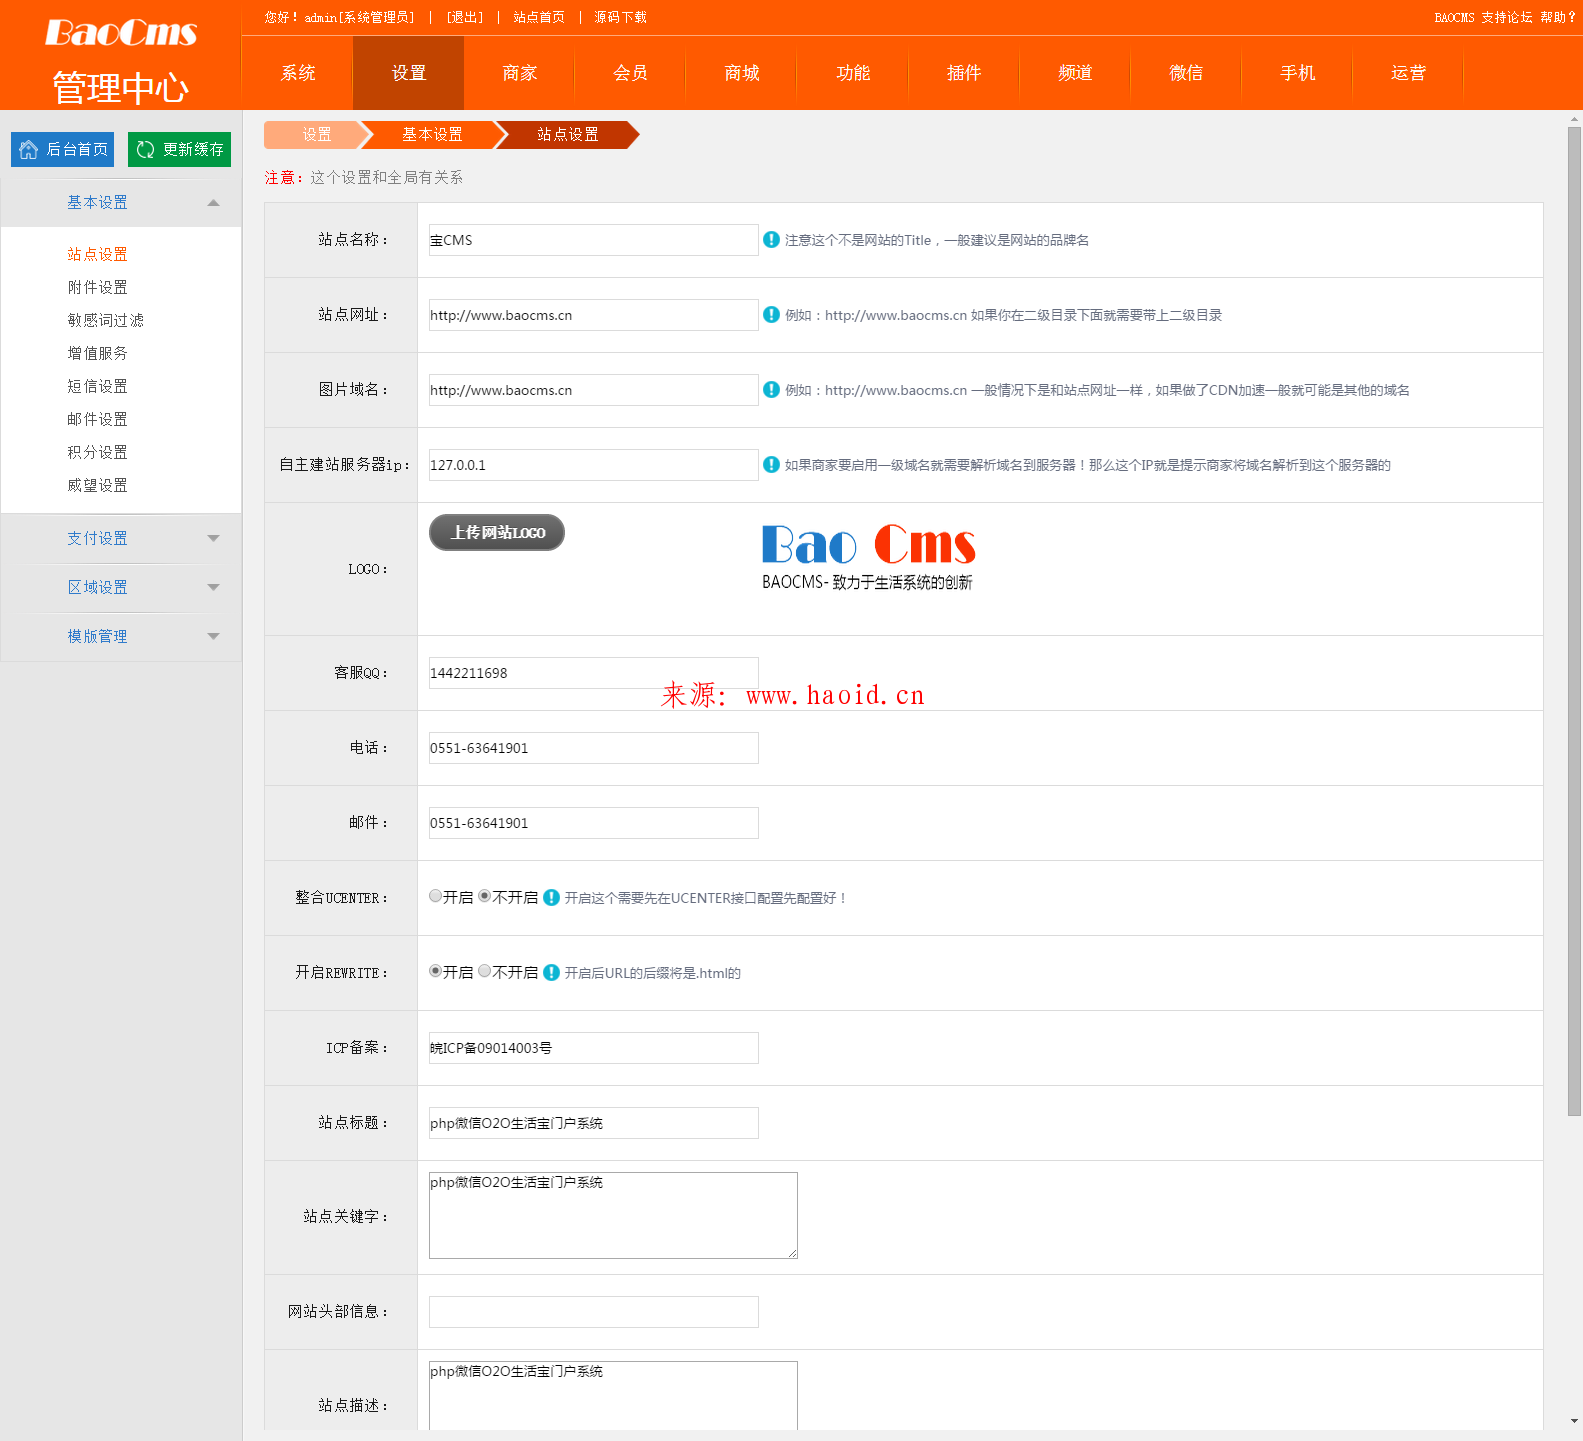1583x1441 pixels.
Task: Focus the 自主建站服务器ip input field
Action: click(593, 465)
